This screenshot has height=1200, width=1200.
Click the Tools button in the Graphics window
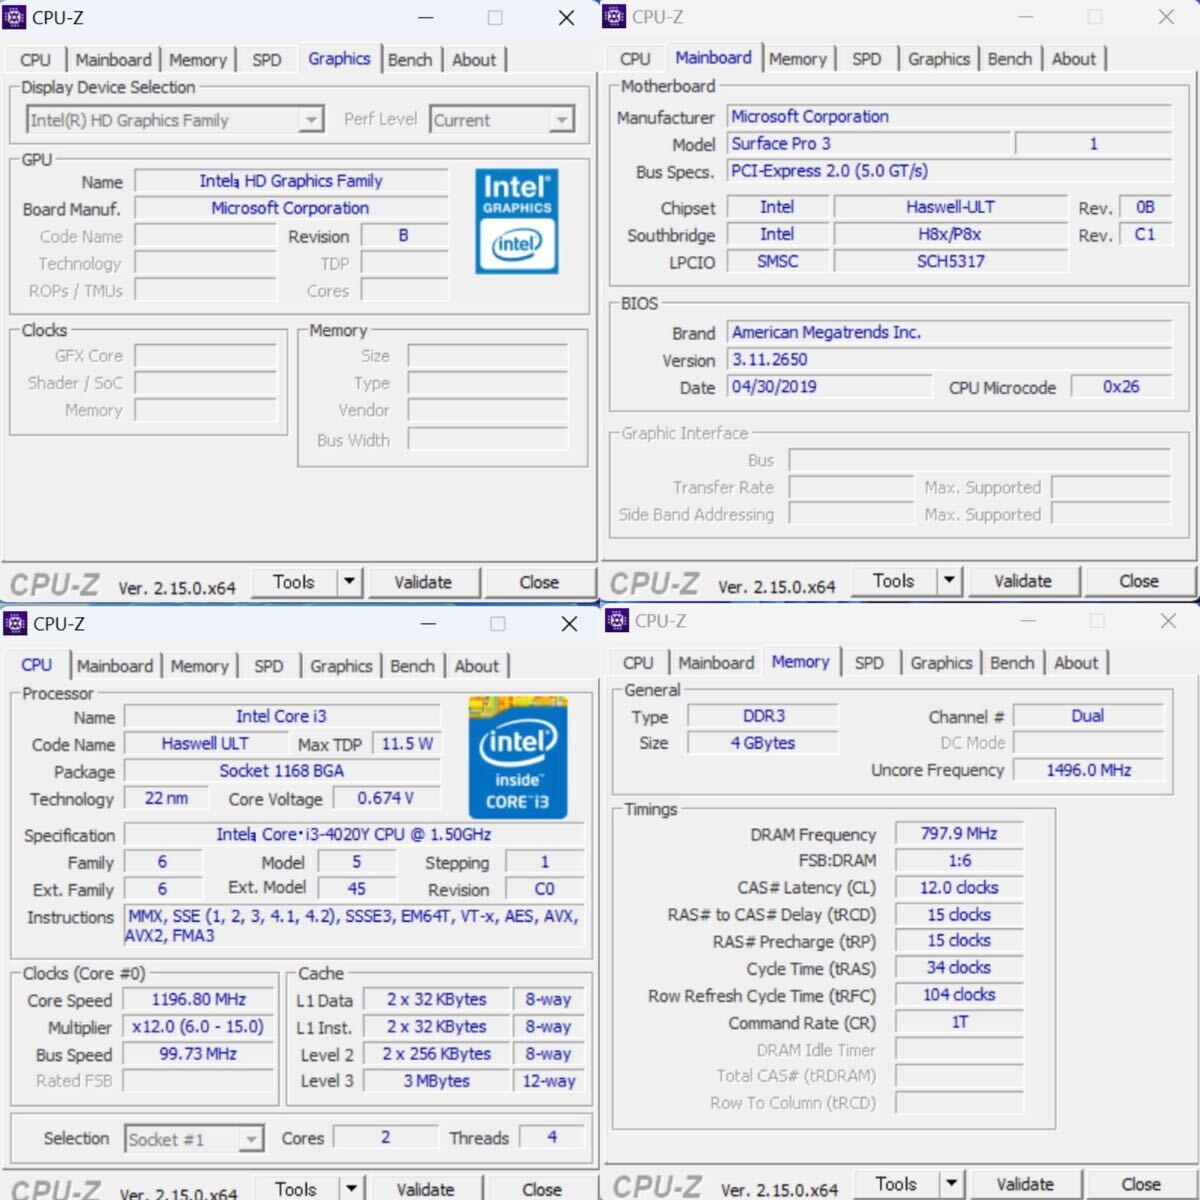pyautogui.click(x=293, y=582)
